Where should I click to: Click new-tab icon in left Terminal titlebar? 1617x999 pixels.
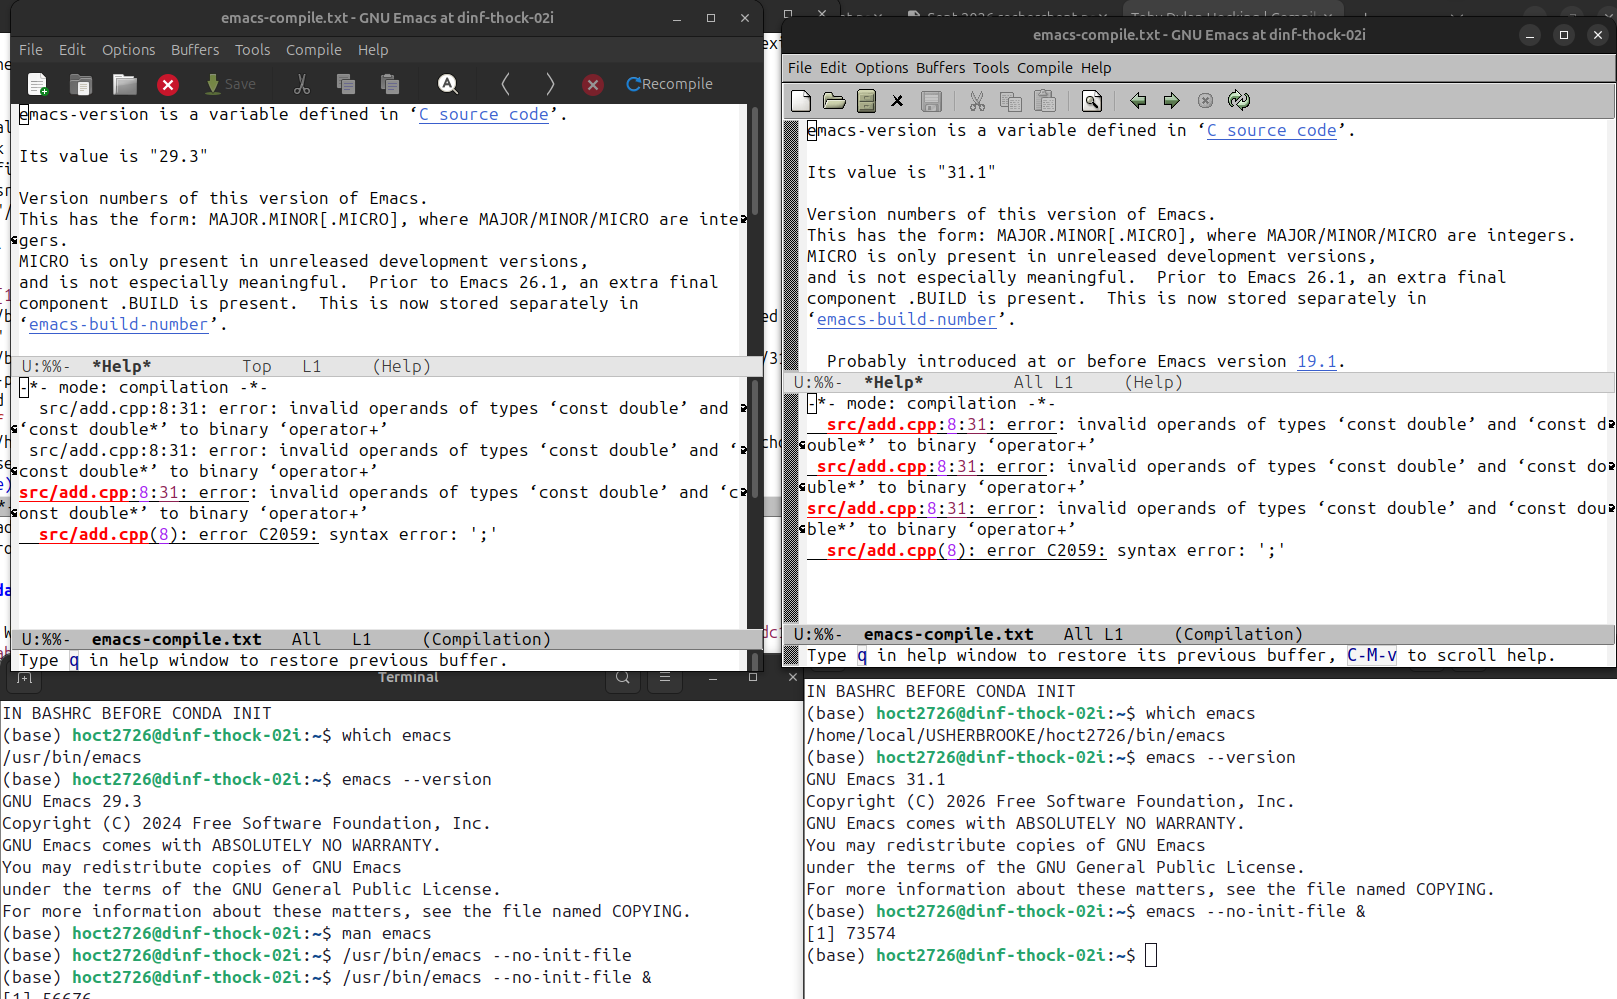pyautogui.click(x=24, y=679)
